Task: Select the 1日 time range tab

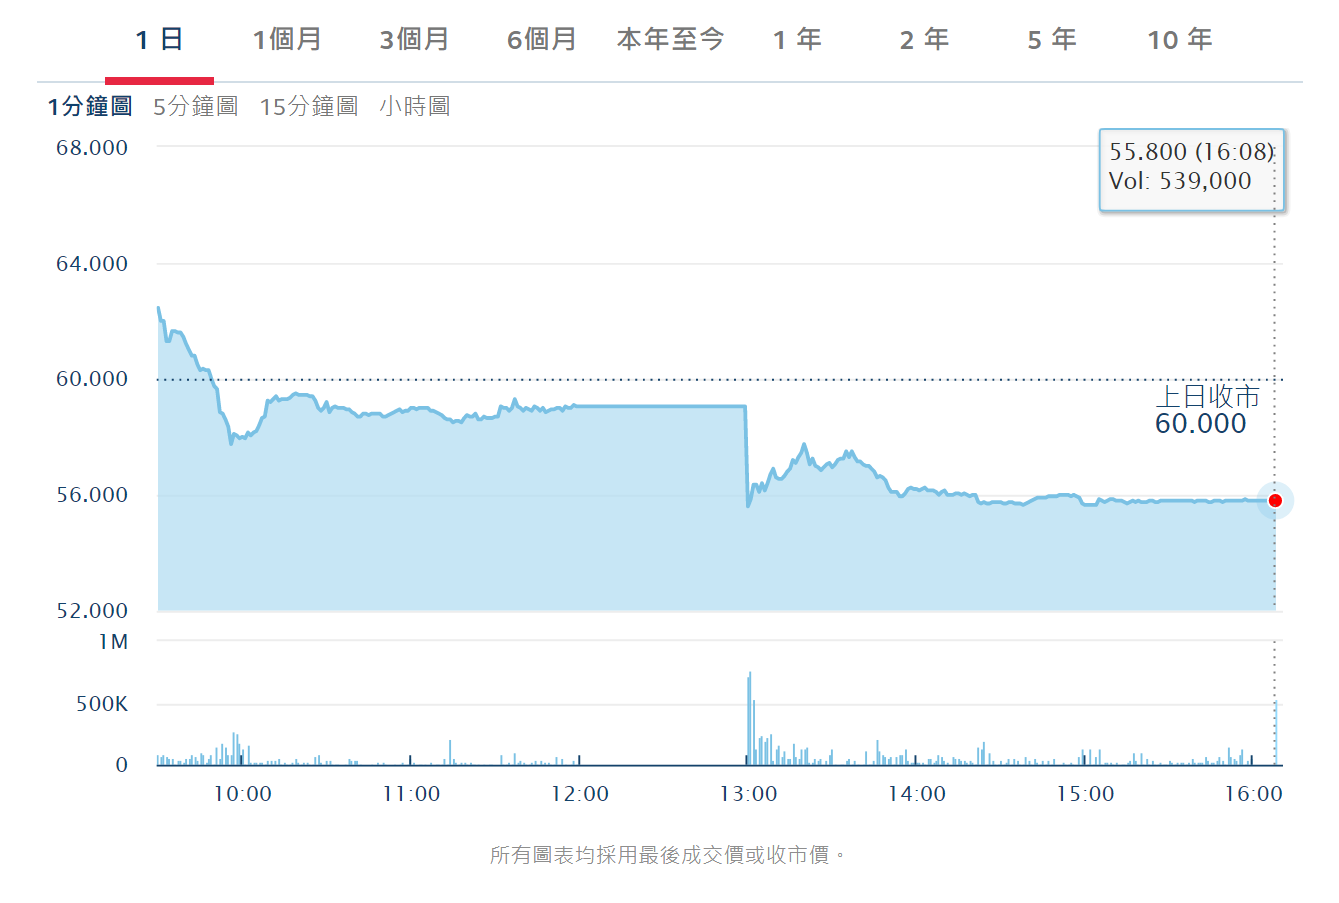Action: pos(159,40)
